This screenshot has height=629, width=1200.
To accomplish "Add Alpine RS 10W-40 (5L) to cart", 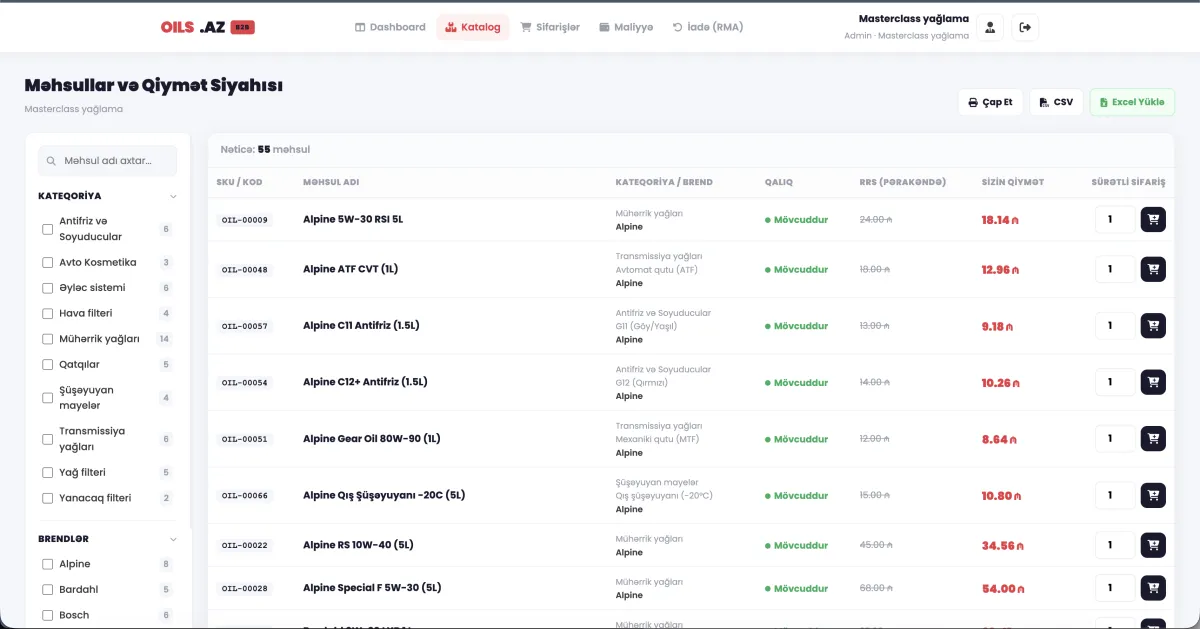I will click(x=1153, y=545).
